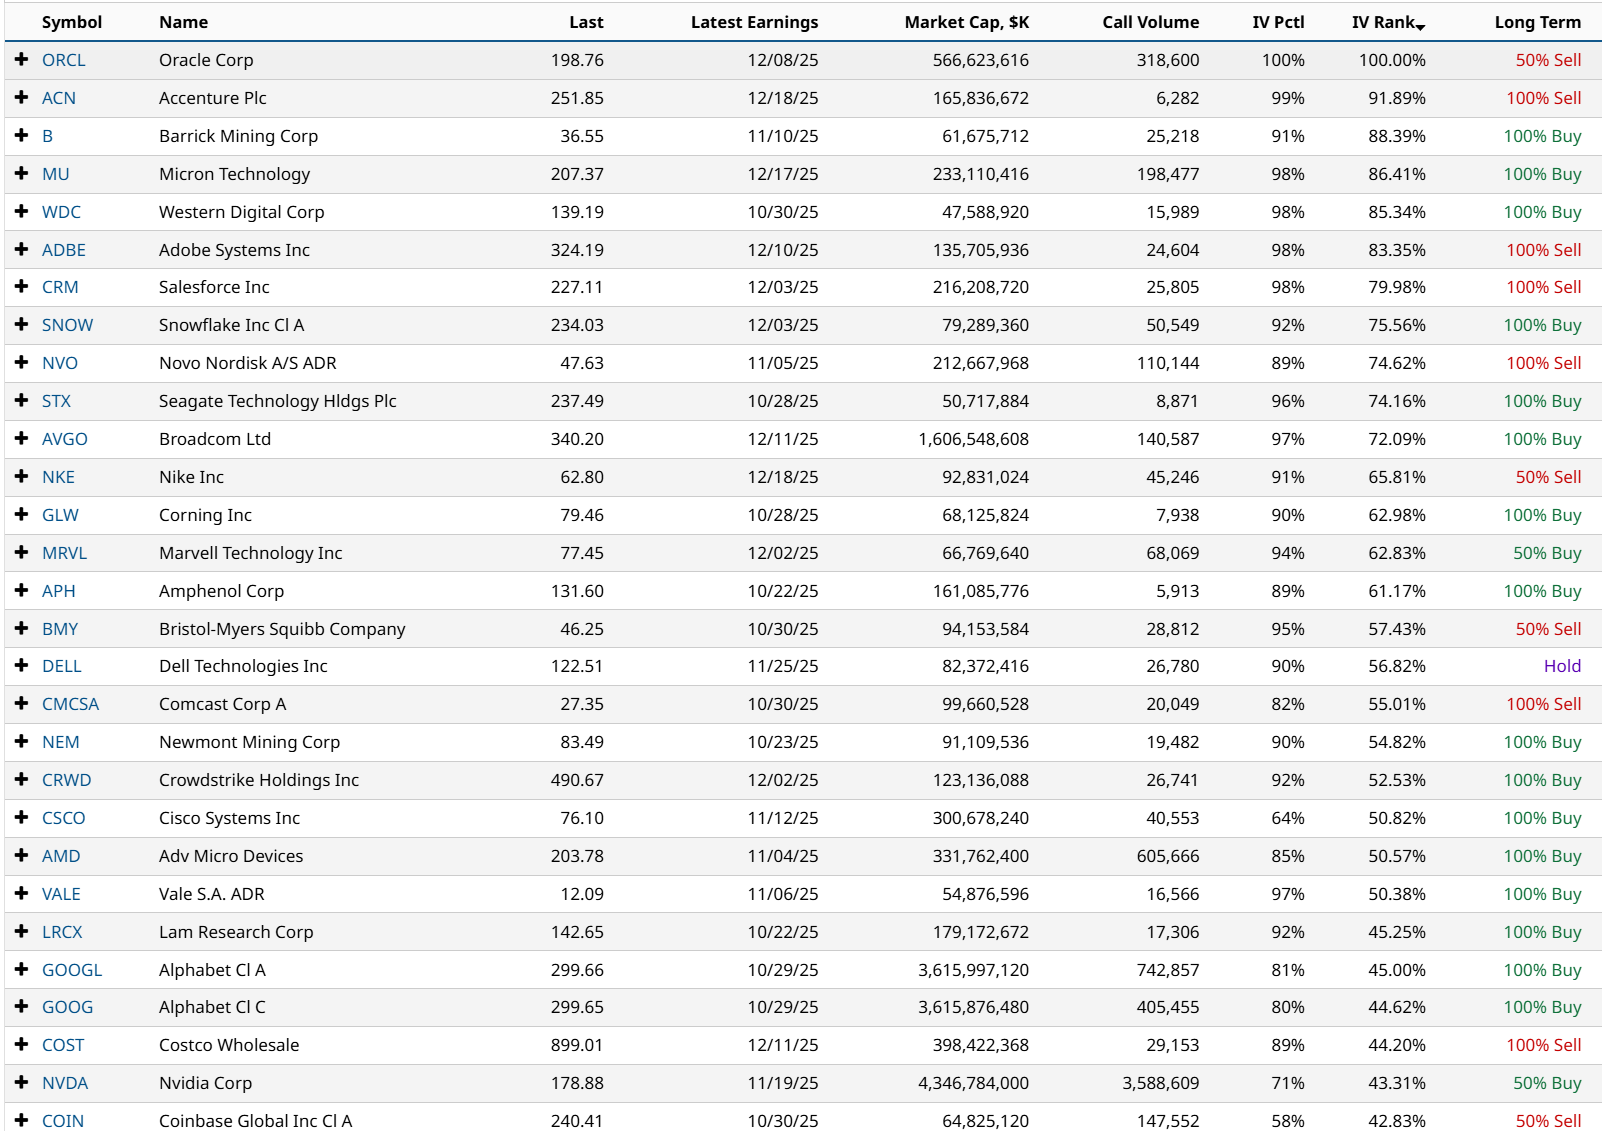Click AMD's call volume 605,666
The height and width of the screenshot is (1131, 1602).
(x=1168, y=856)
